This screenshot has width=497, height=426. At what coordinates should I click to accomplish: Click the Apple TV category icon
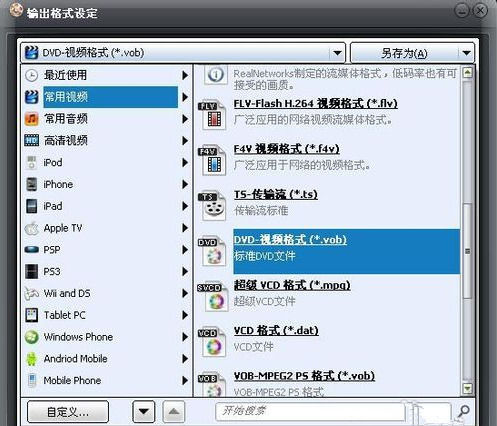pyautogui.click(x=31, y=228)
